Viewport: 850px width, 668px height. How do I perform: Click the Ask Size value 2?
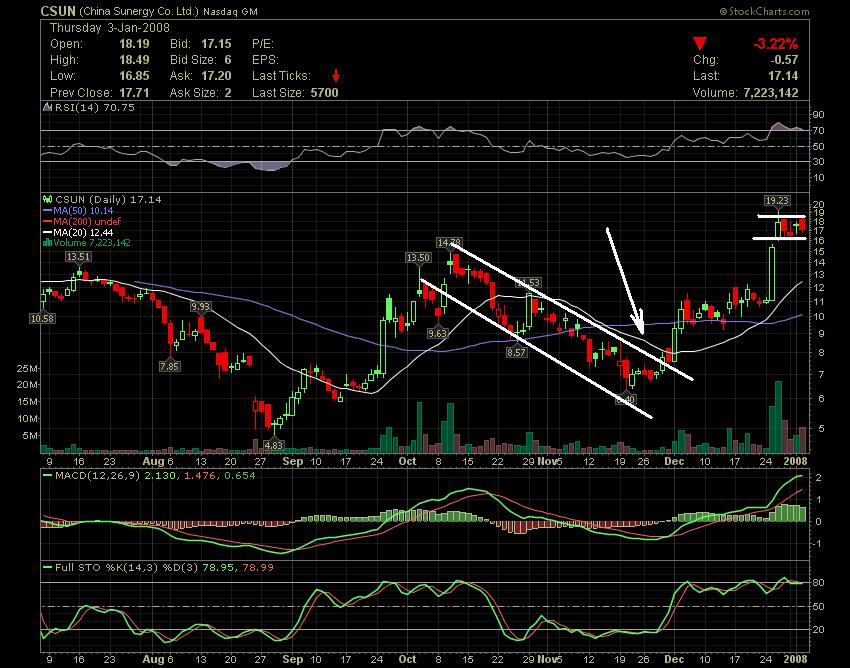click(228, 93)
